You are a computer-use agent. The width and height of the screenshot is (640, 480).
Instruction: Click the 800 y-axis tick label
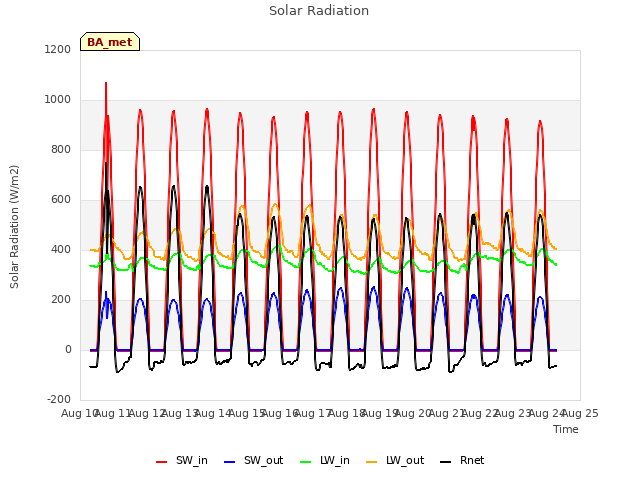click(61, 149)
